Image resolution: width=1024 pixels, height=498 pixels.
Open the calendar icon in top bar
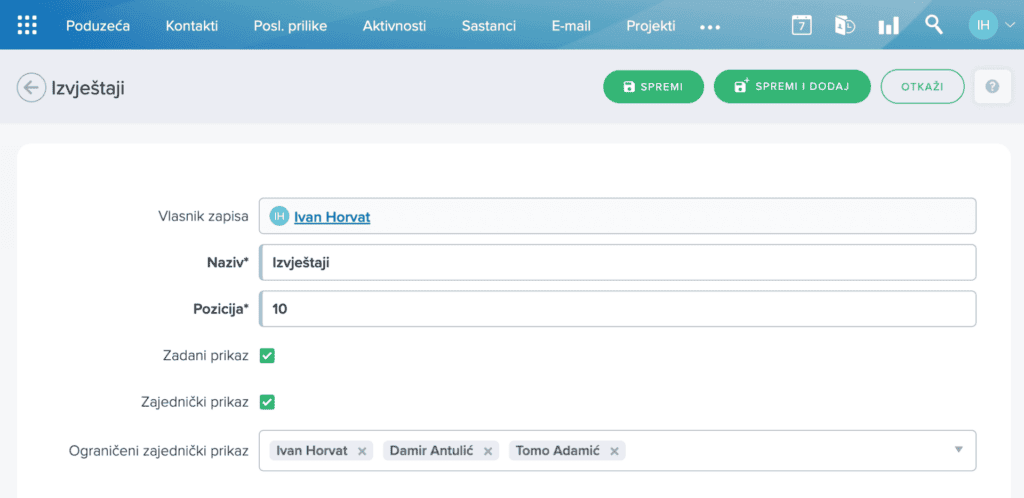point(802,25)
